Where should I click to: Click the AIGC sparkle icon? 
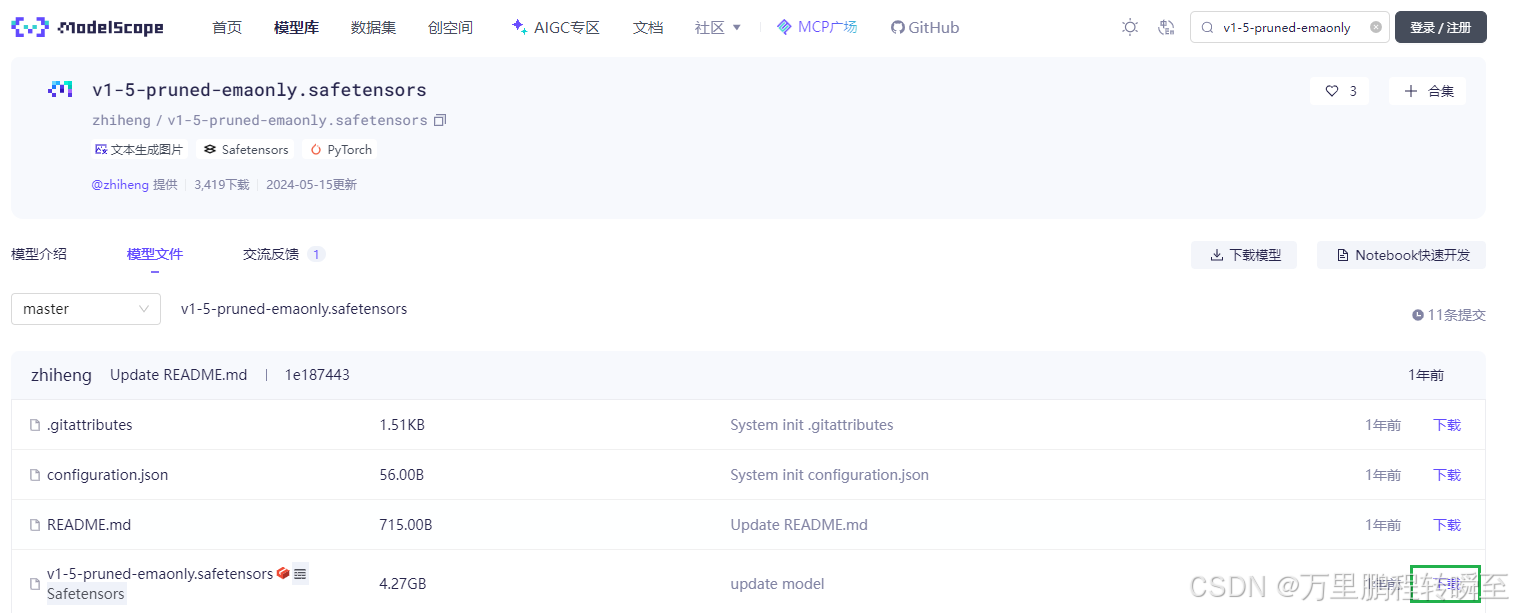click(x=519, y=27)
